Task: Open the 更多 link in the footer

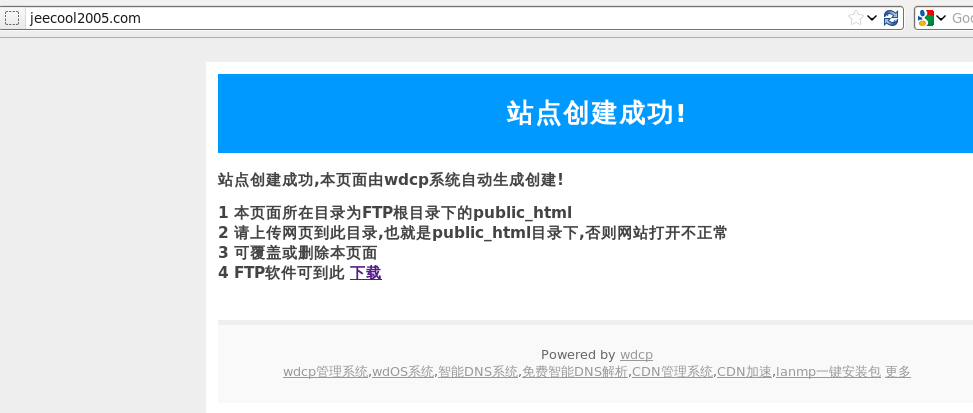Action: (898, 372)
